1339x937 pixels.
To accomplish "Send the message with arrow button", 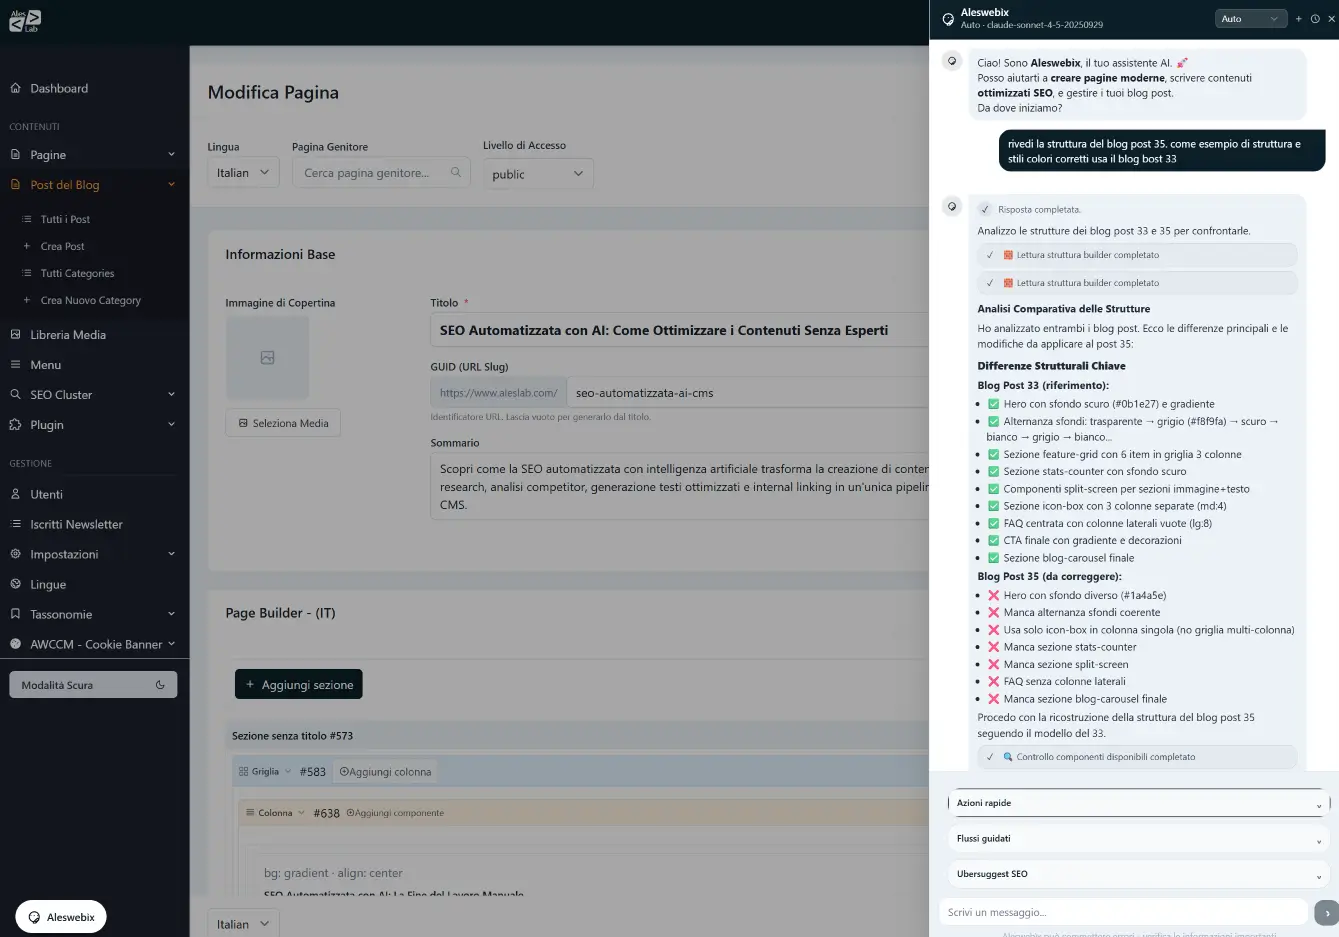I will click(1327, 912).
